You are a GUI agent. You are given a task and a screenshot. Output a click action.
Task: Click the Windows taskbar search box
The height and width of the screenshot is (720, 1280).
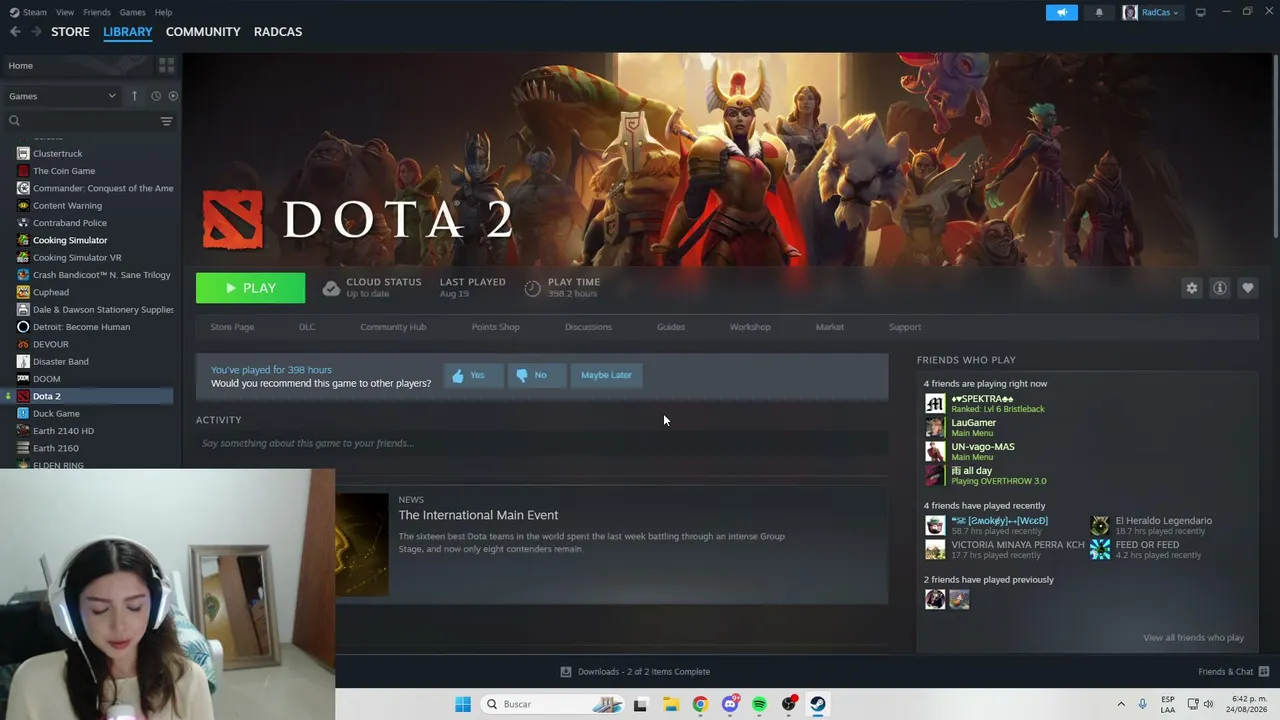tap(553, 704)
